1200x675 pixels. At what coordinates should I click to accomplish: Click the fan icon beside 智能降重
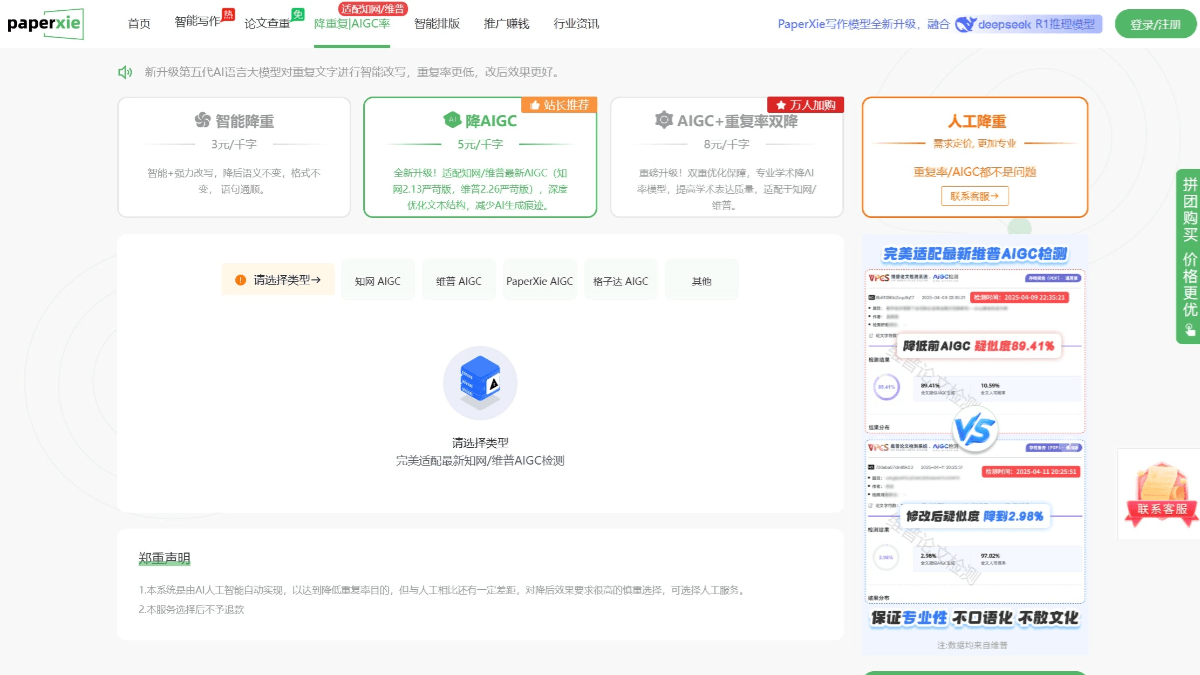202,121
